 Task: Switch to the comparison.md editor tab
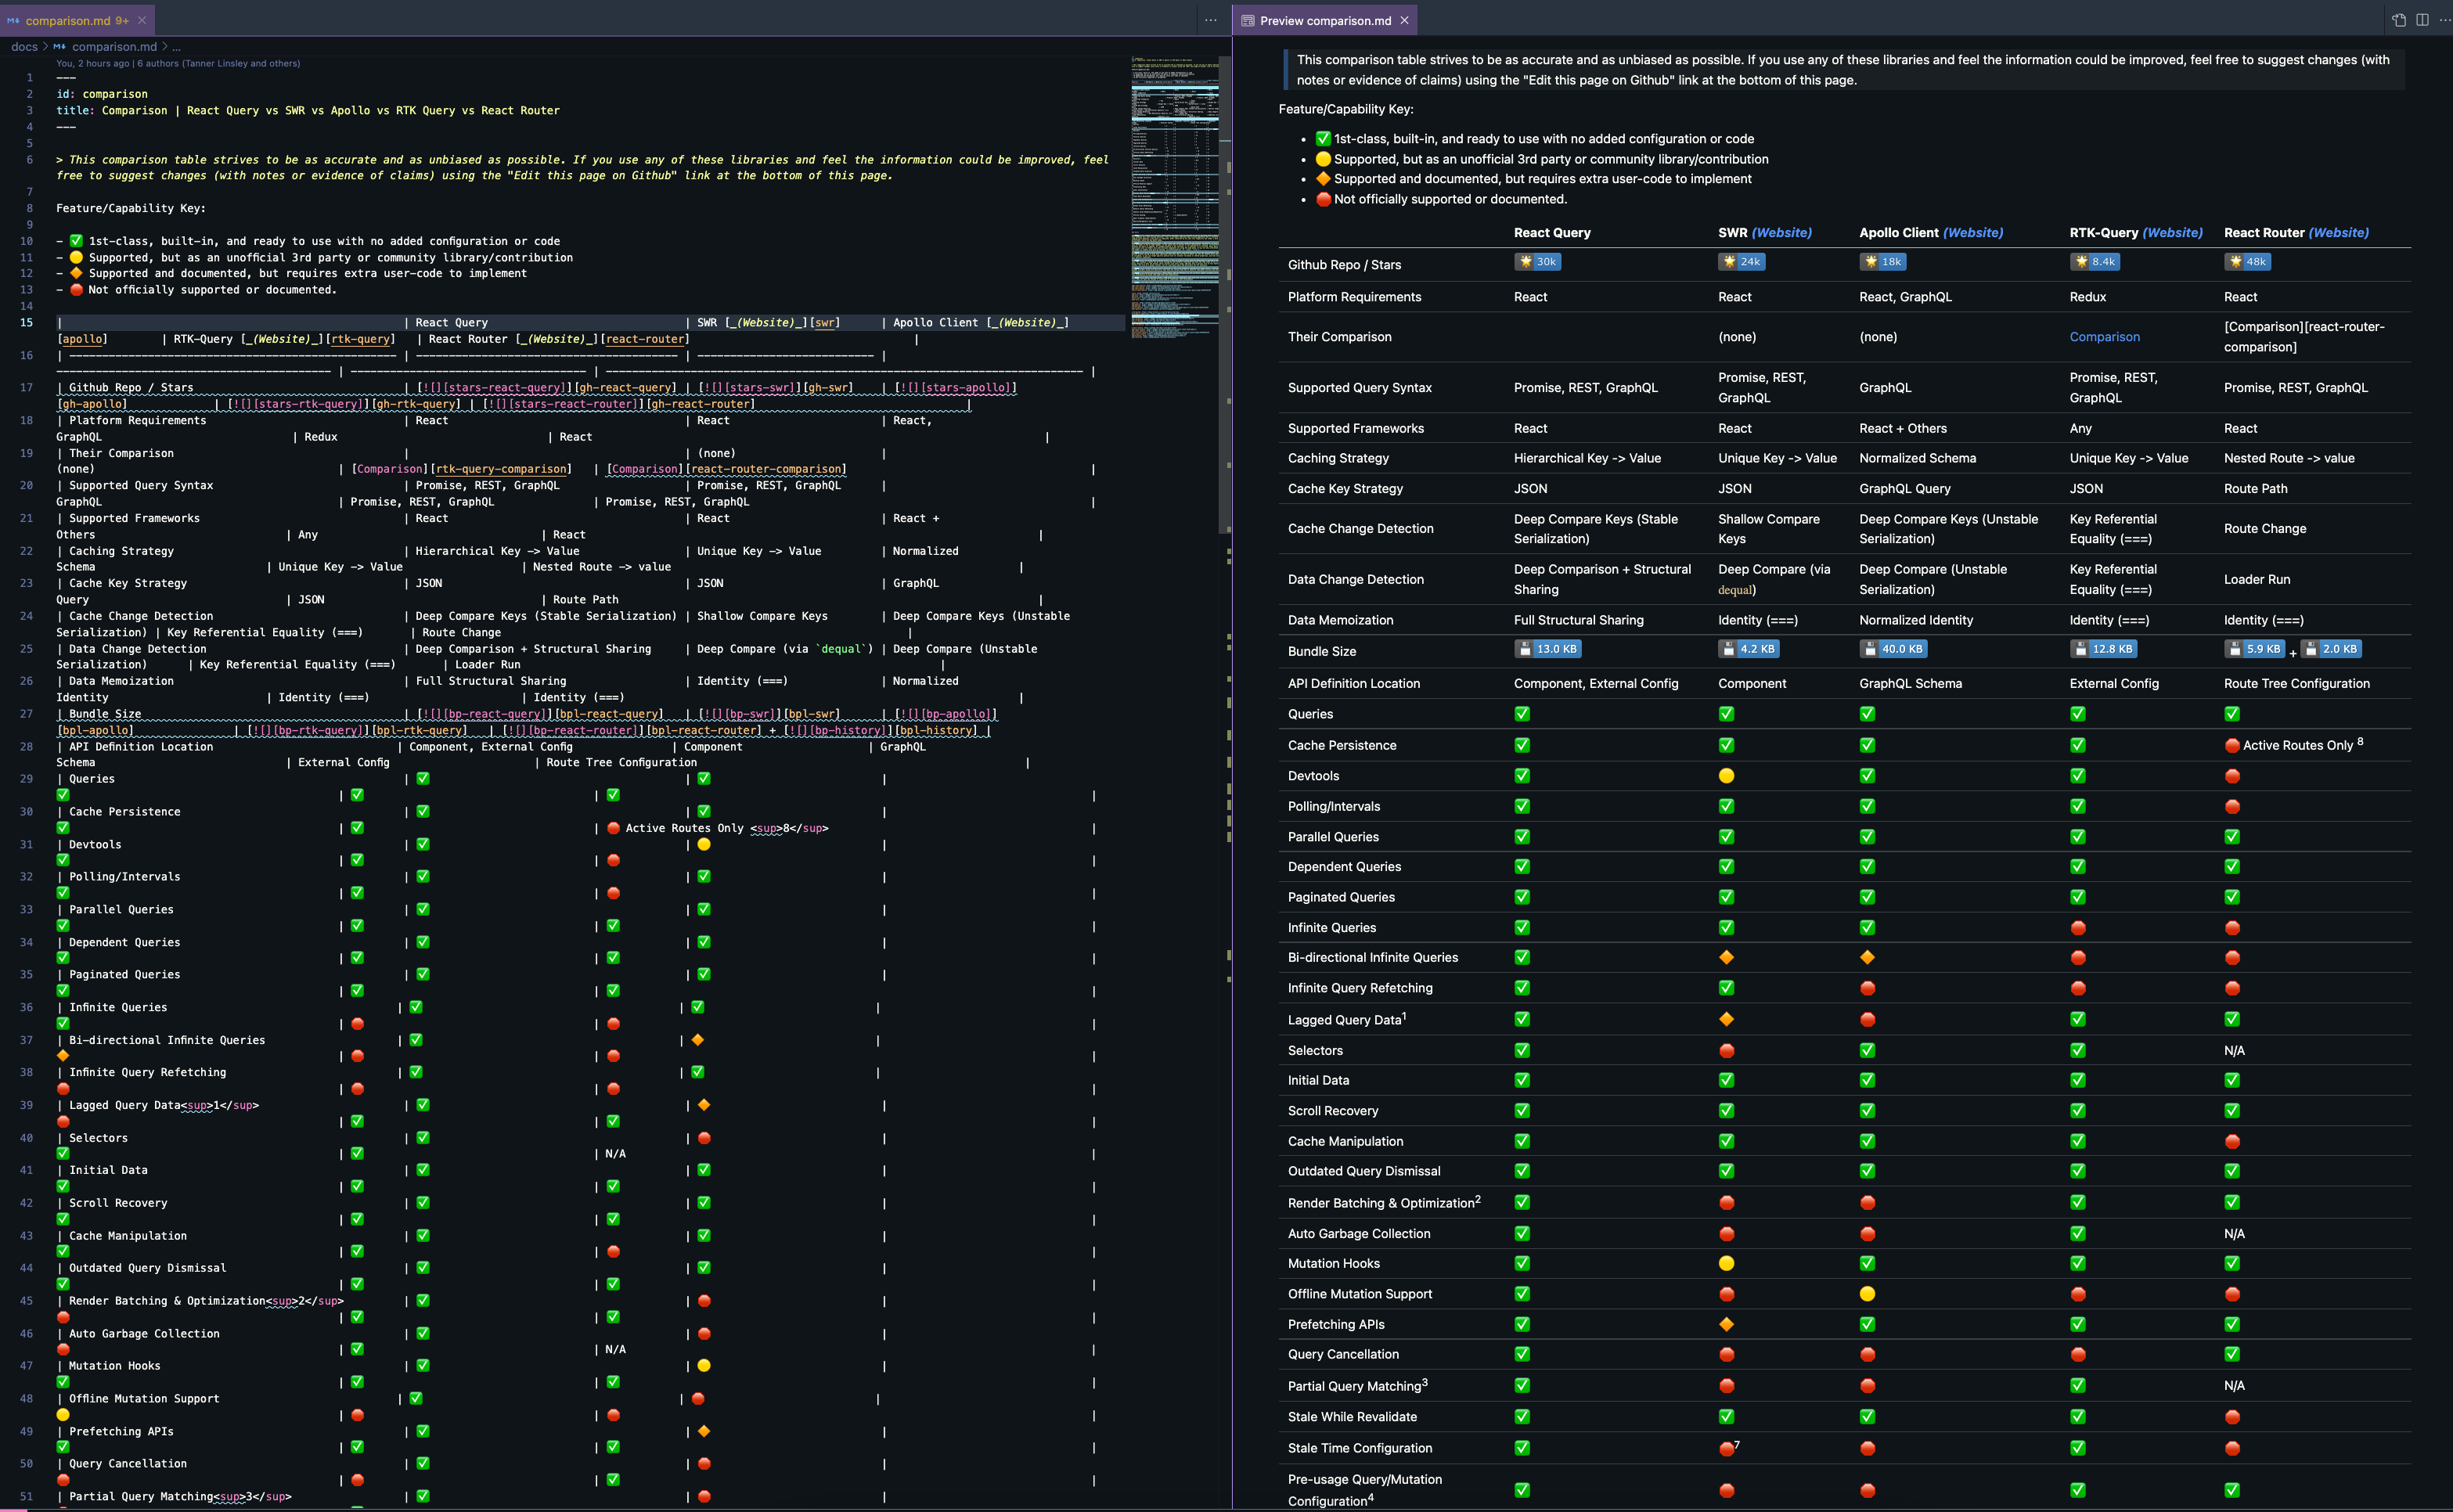pos(70,20)
